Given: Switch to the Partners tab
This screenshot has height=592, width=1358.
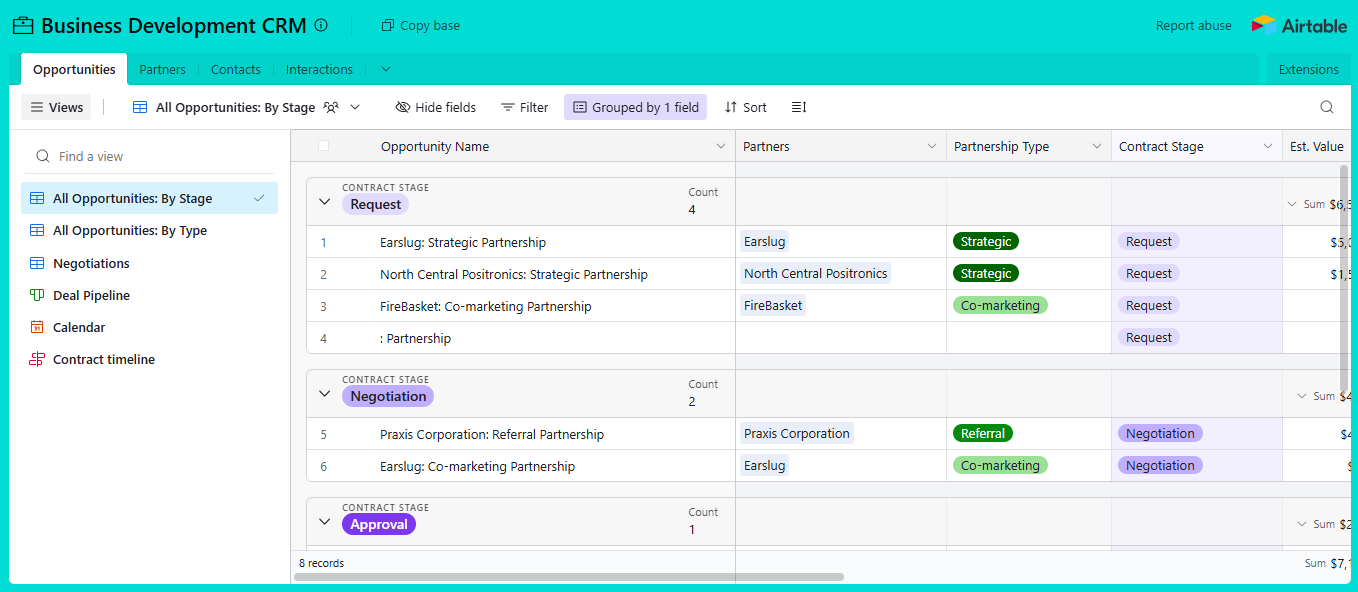Looking at the screenshot, I should (162, 69).
